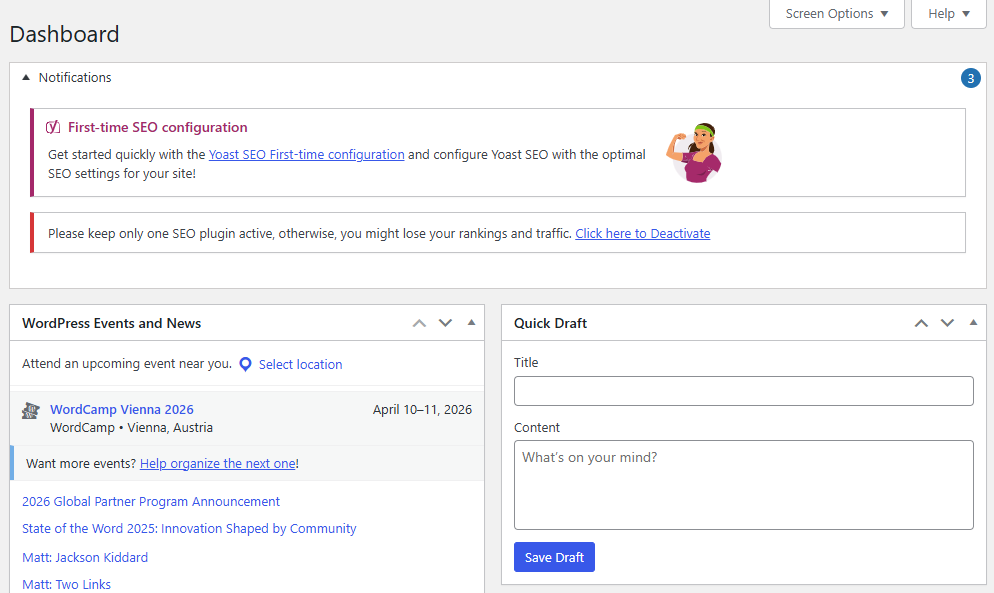994x593 pixels.
Task: Click here to Deactivate extra SEO plugin
Action: tap(642, 233)
